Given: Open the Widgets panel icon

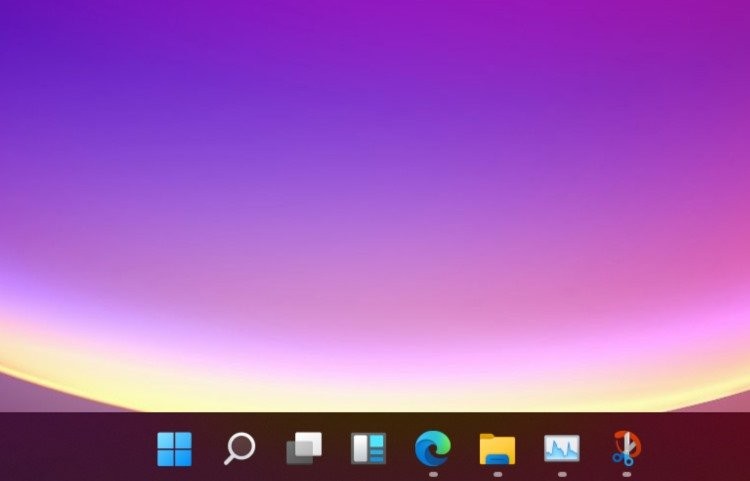Looking at the screenshot, I should click(x=368, y=448).
